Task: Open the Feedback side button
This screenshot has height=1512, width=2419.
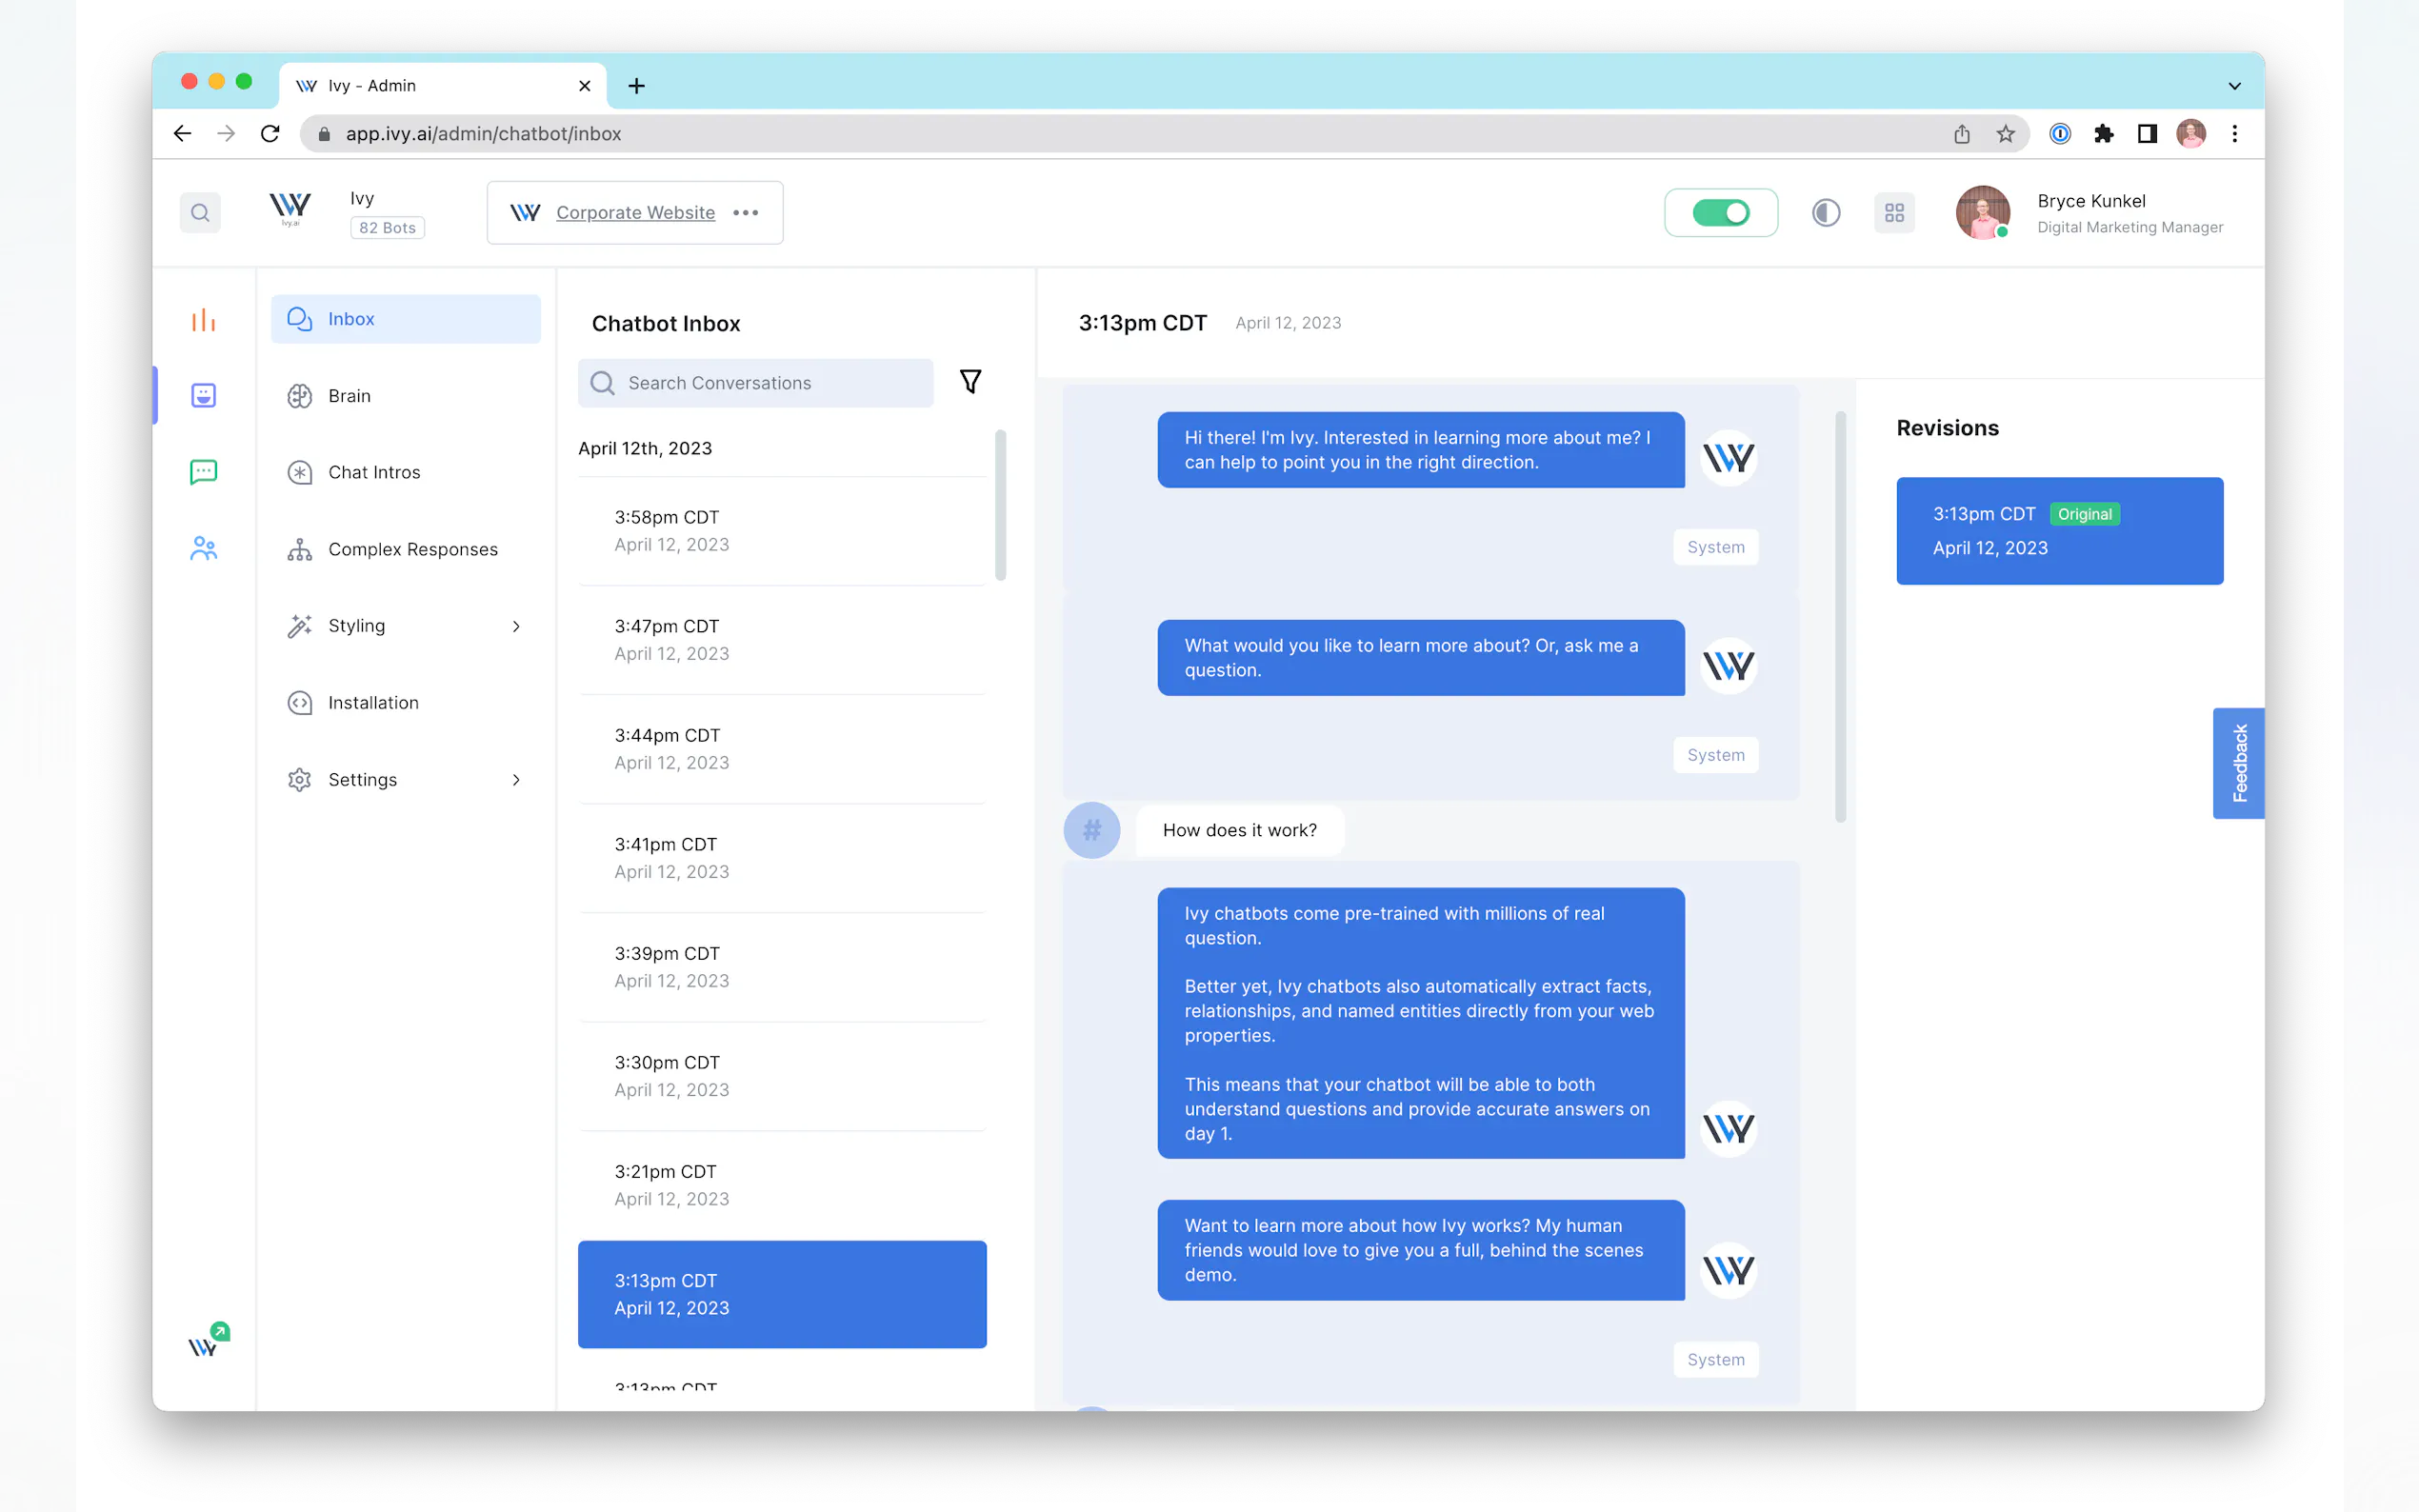Action: 2238,763
